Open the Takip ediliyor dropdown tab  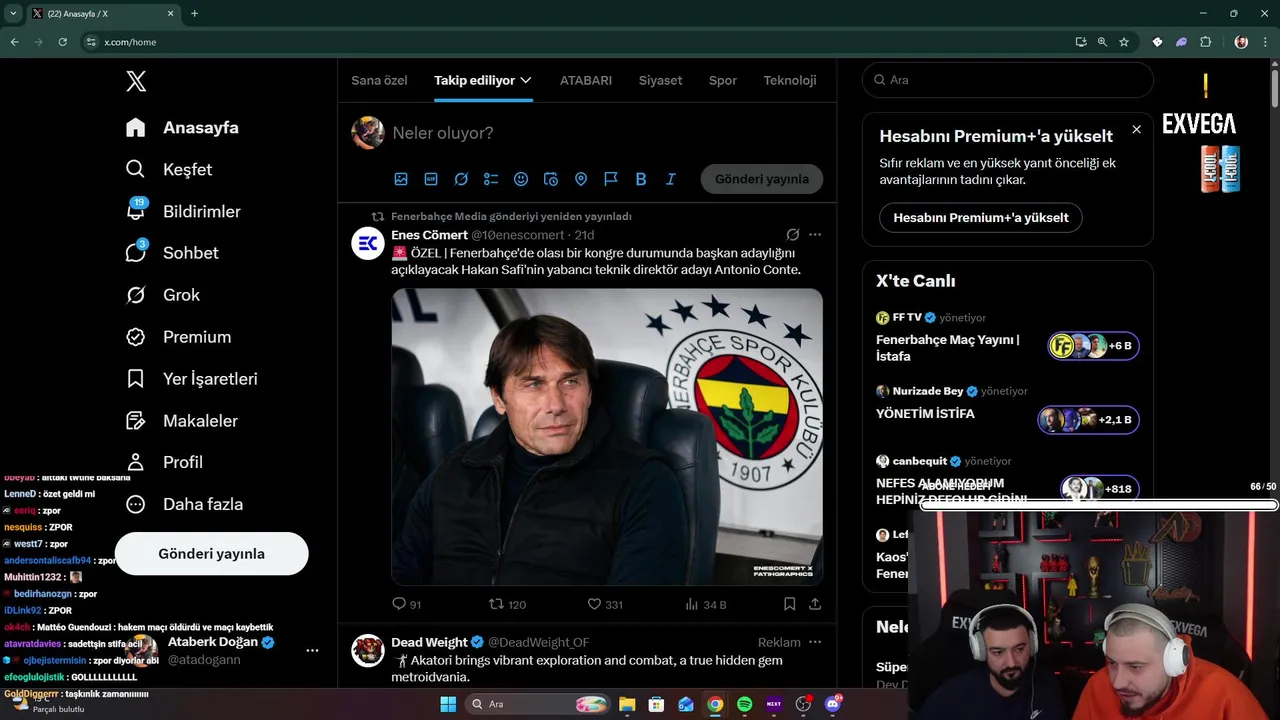coord(483,80)
